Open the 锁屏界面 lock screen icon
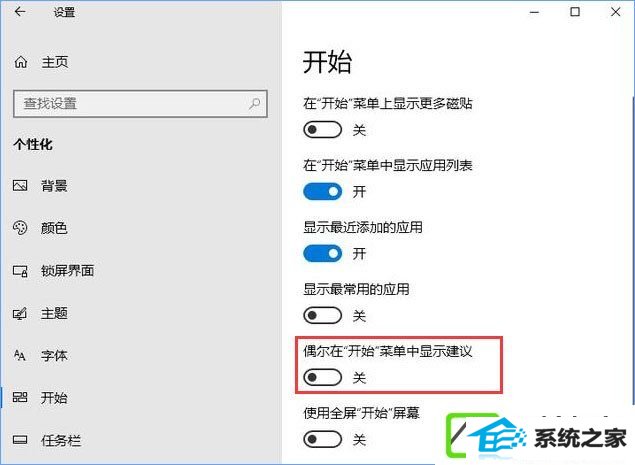 coord(20,271)
